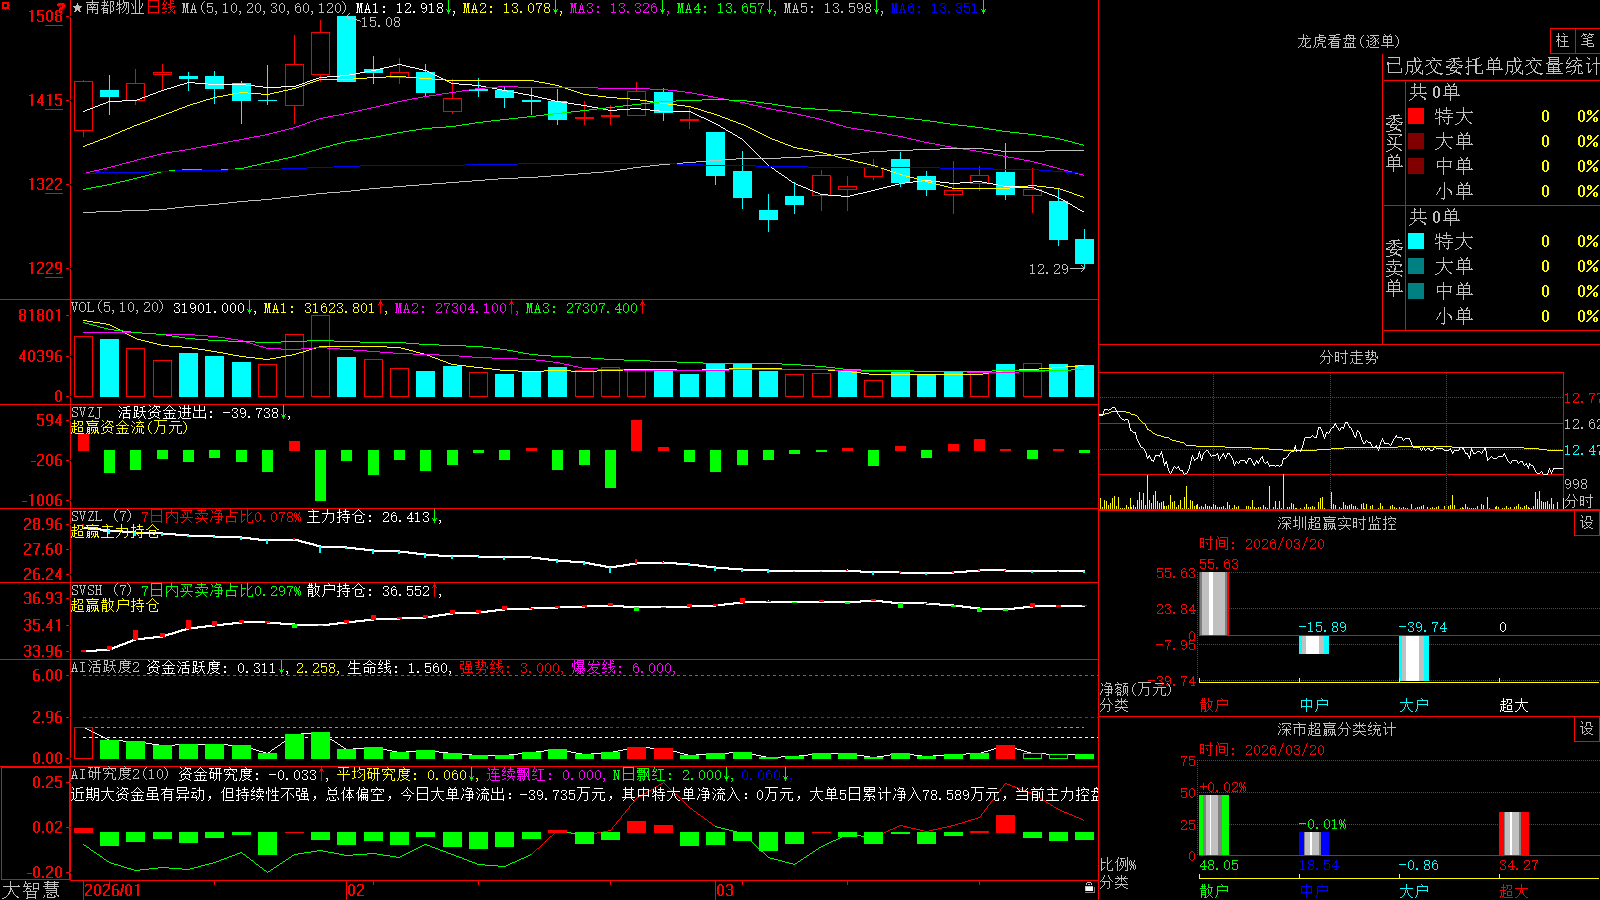
Task: Click the 12.29 low price label
Action: [1048, 269]
